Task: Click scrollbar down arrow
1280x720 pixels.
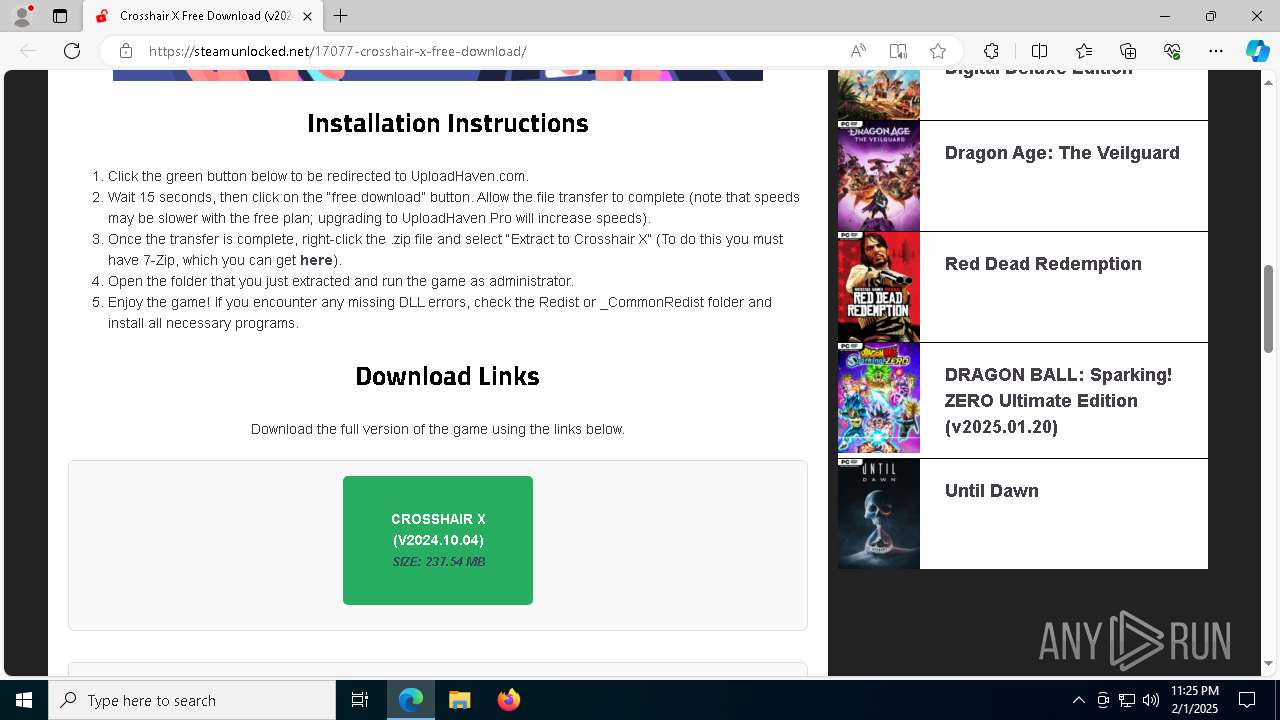Action: [1269, 663]
